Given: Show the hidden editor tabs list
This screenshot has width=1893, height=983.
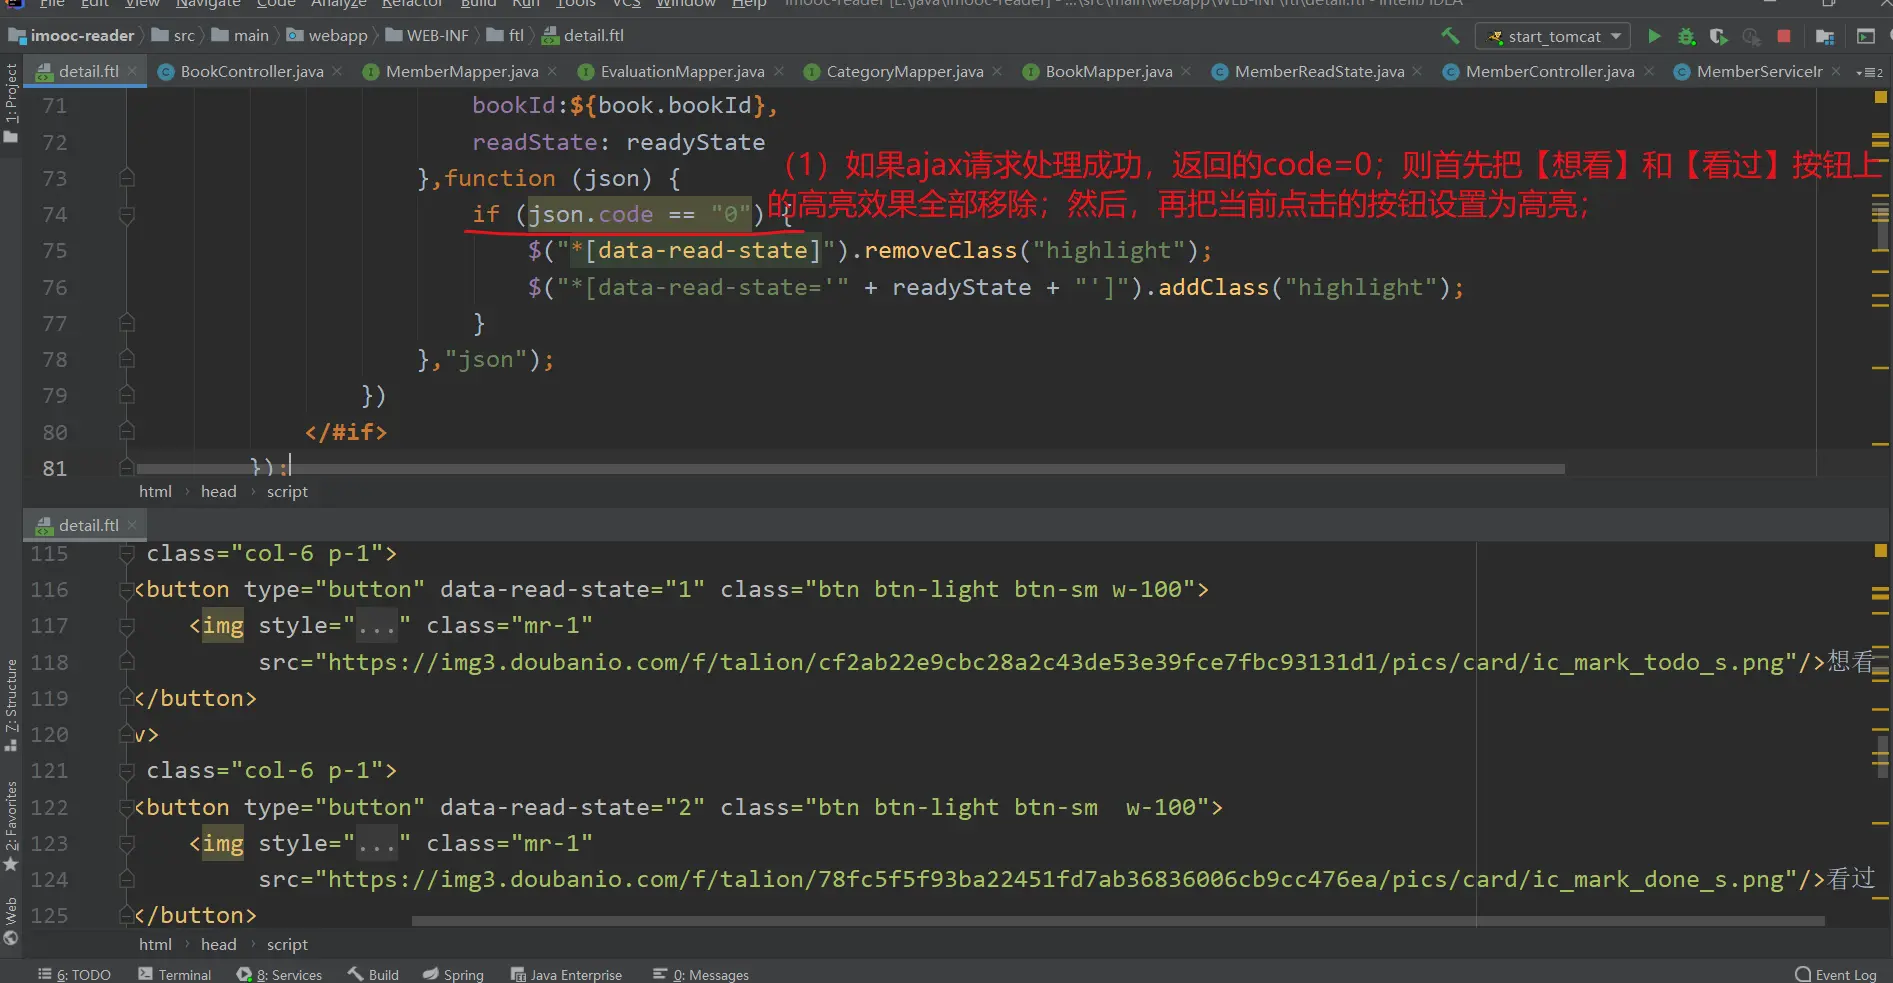Looking at the screenshot, I should [1869, 72].
